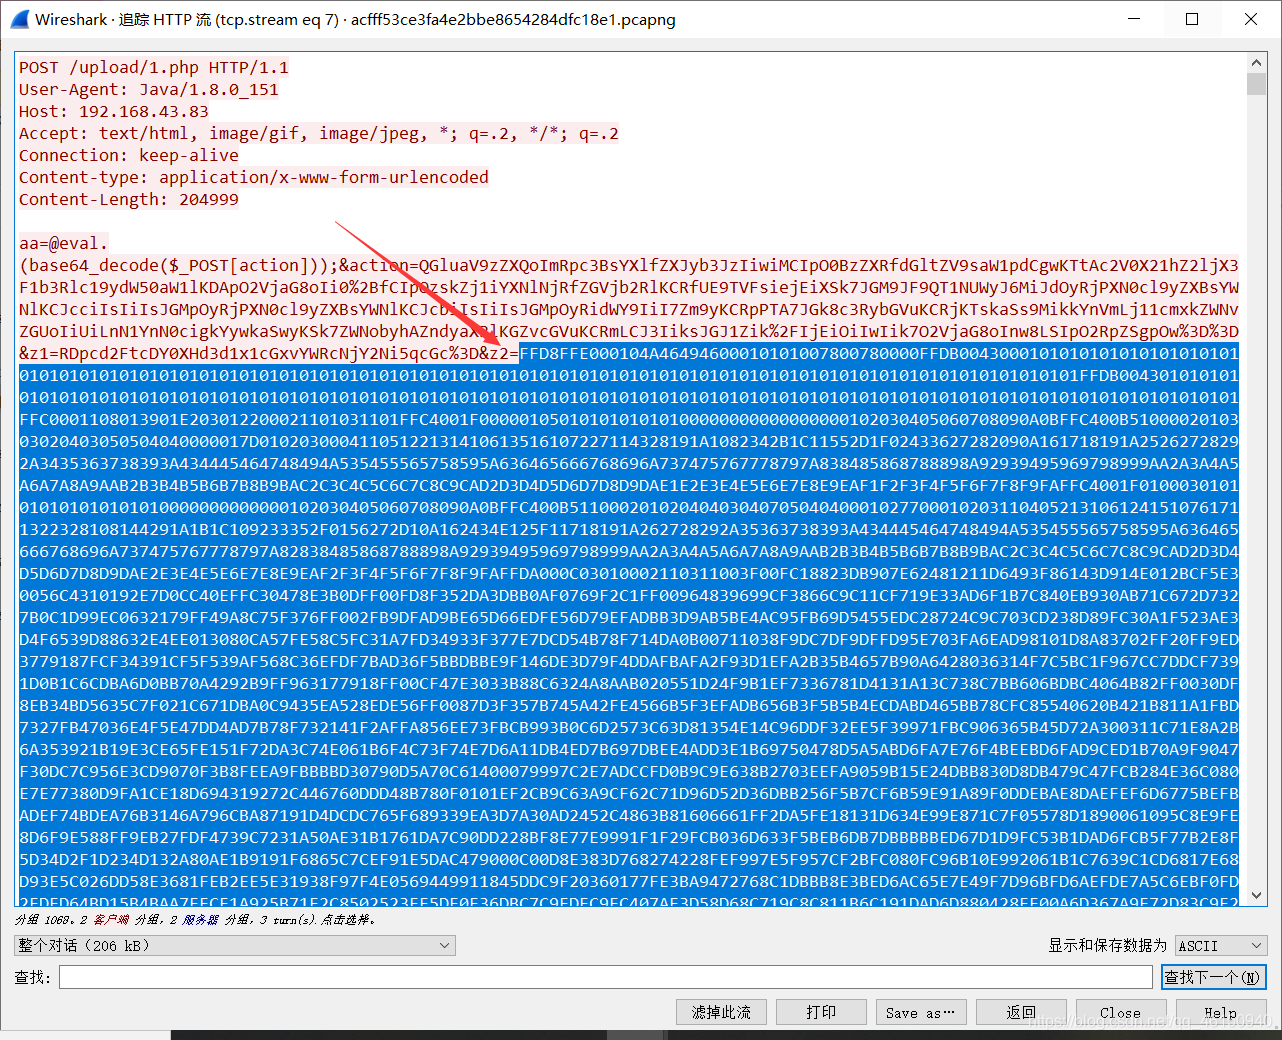The height and width of the screenshot is (1040, 1282).
Task: Click the User-Agent: Java/1.8.0_151 line
Action: tap(149, 89)
